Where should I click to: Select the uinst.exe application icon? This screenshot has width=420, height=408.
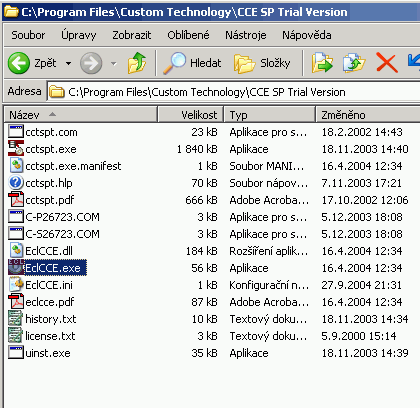[16, 353]
